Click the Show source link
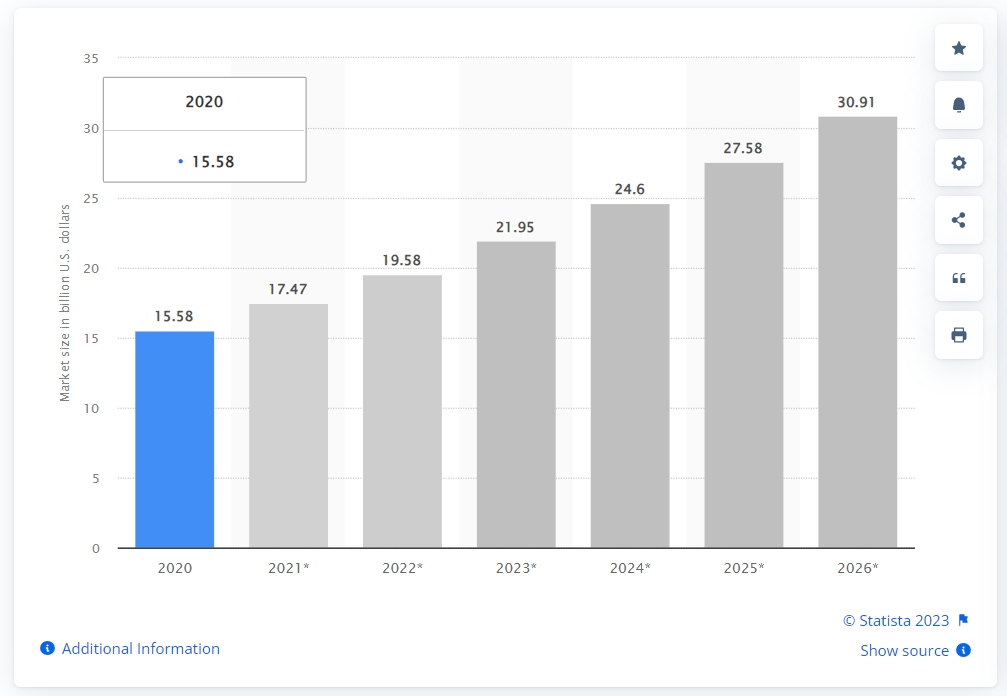The width and height of the screenshot is (1007, 696). [x=904, y=650]
